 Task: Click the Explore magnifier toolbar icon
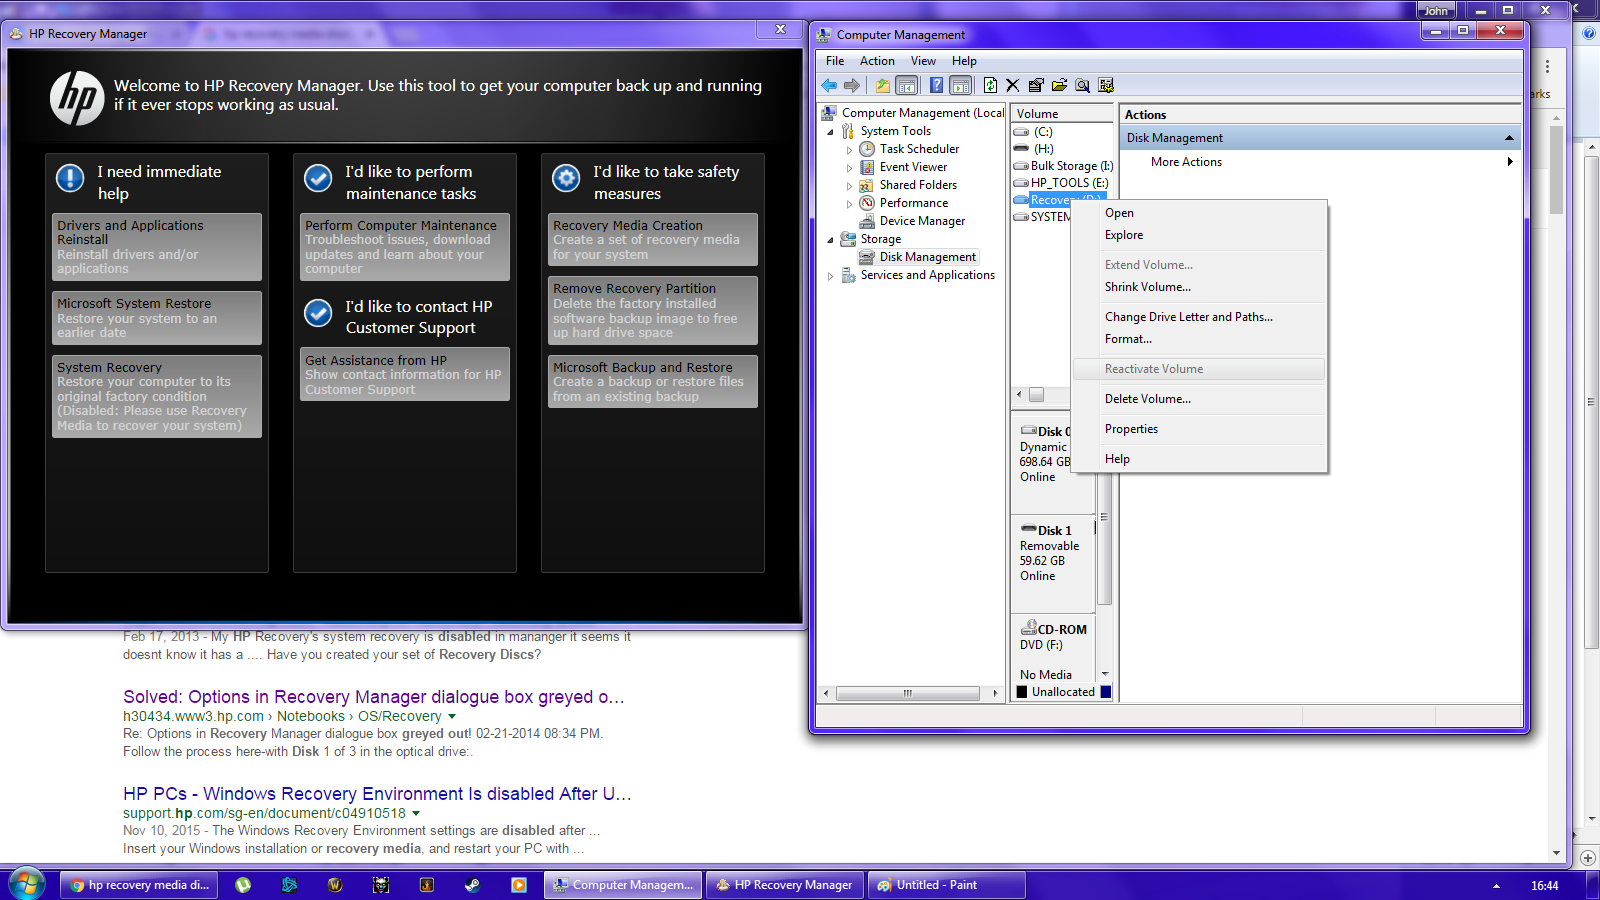[1082, 86]
